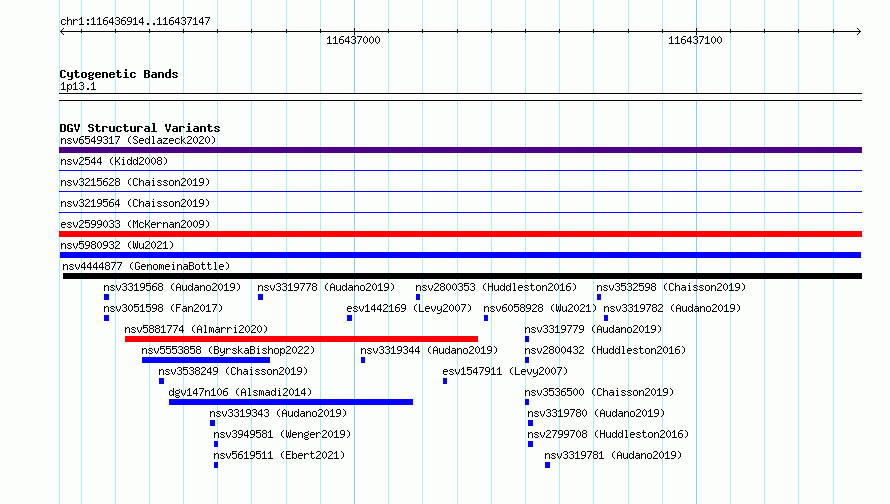Click the Cytogenetic Bands track title

(119, 74)
